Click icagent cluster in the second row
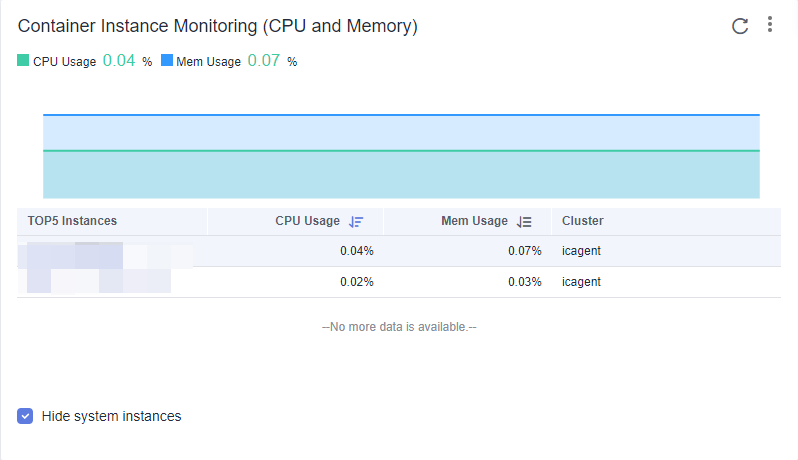 pyautogui.click(x=581, y=282)
